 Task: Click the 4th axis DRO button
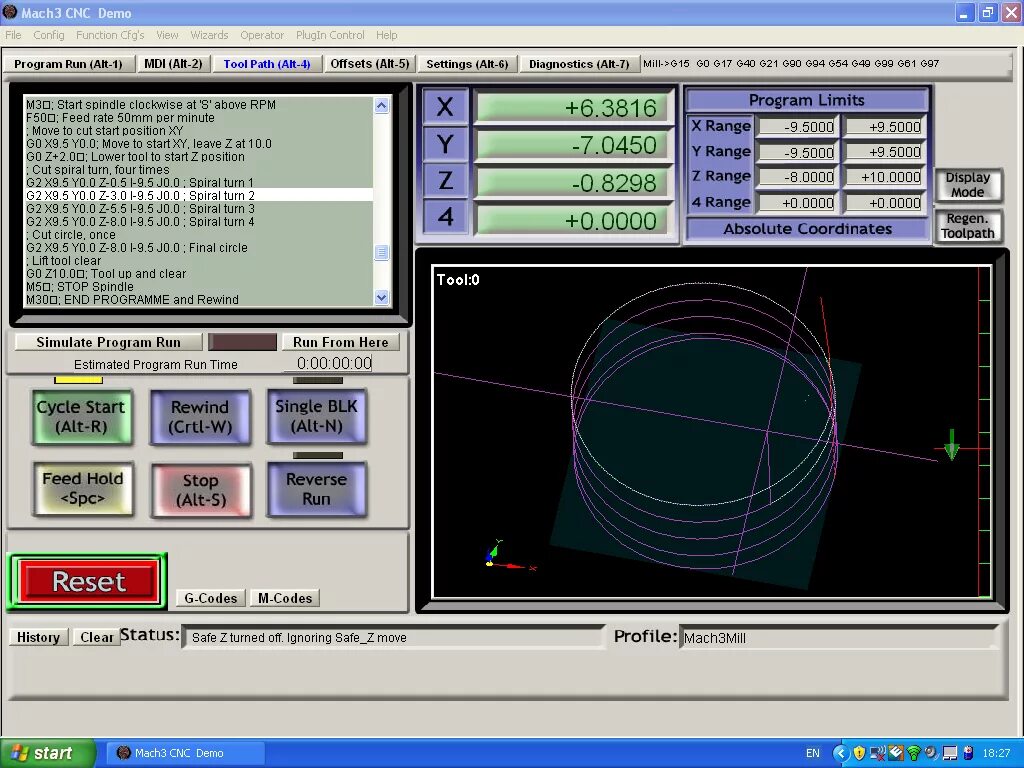tap(445, 217)
